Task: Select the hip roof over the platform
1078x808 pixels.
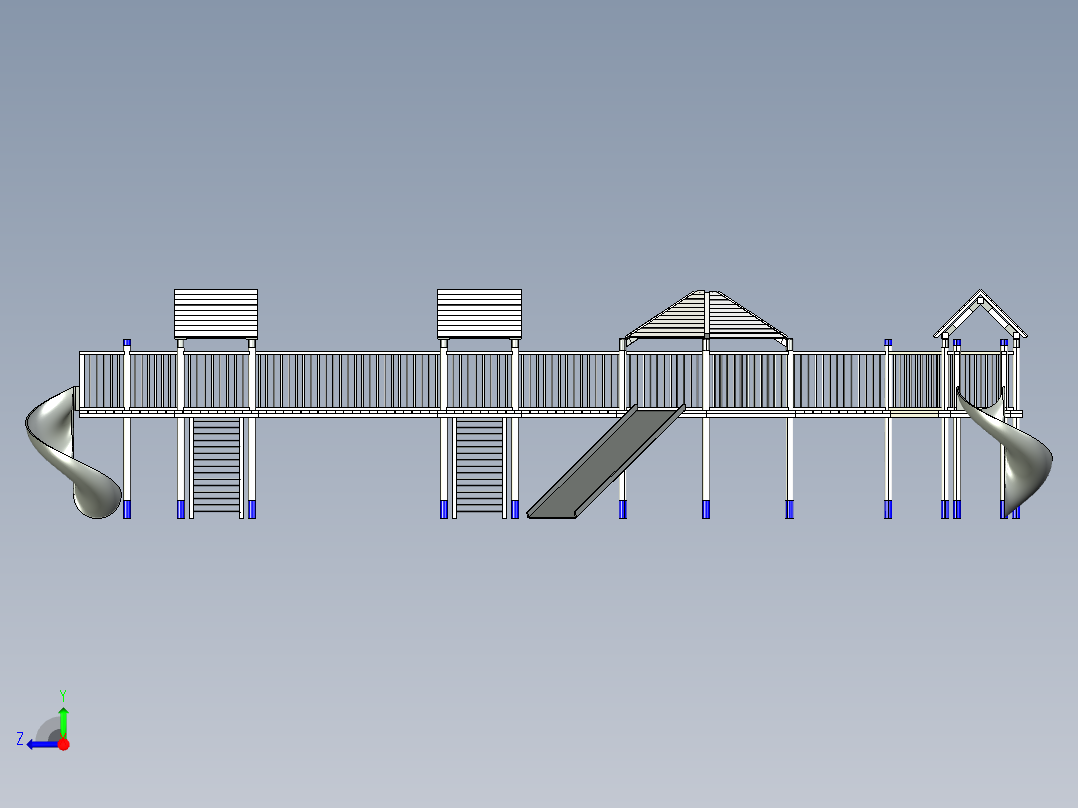Action: [706, 315]
